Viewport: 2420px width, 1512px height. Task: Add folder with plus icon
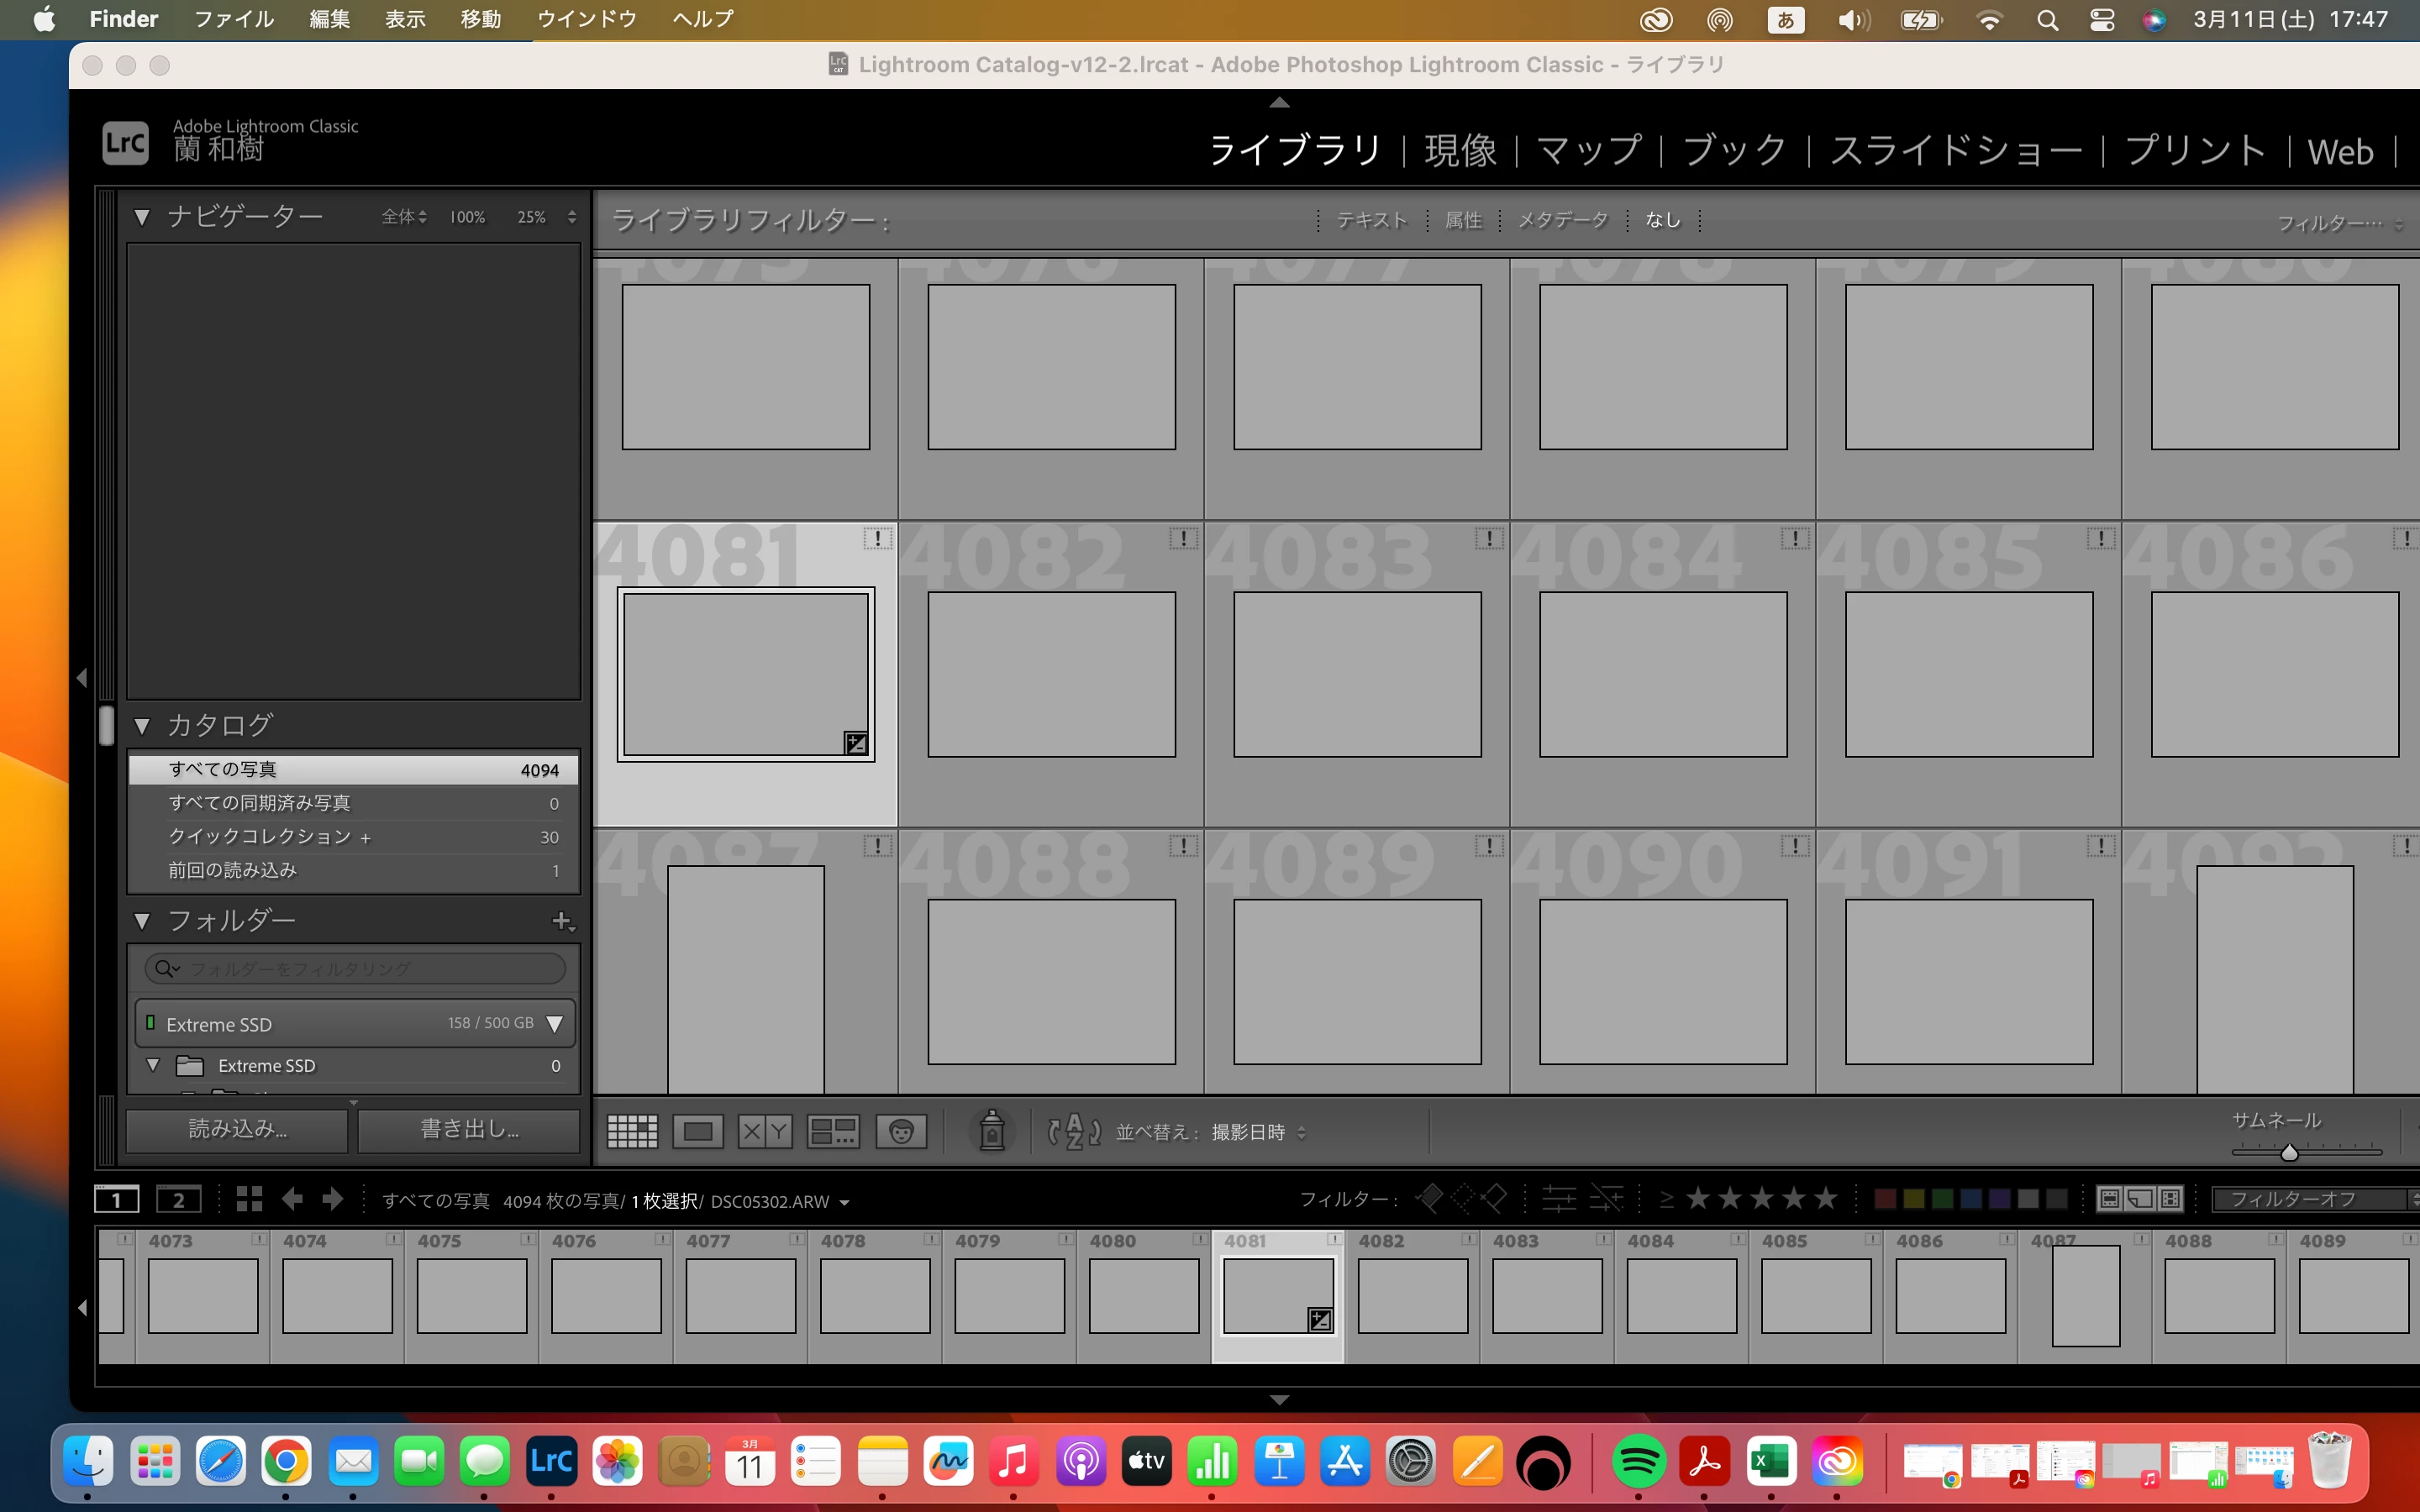pyautogui.click(x=562, y=921)
